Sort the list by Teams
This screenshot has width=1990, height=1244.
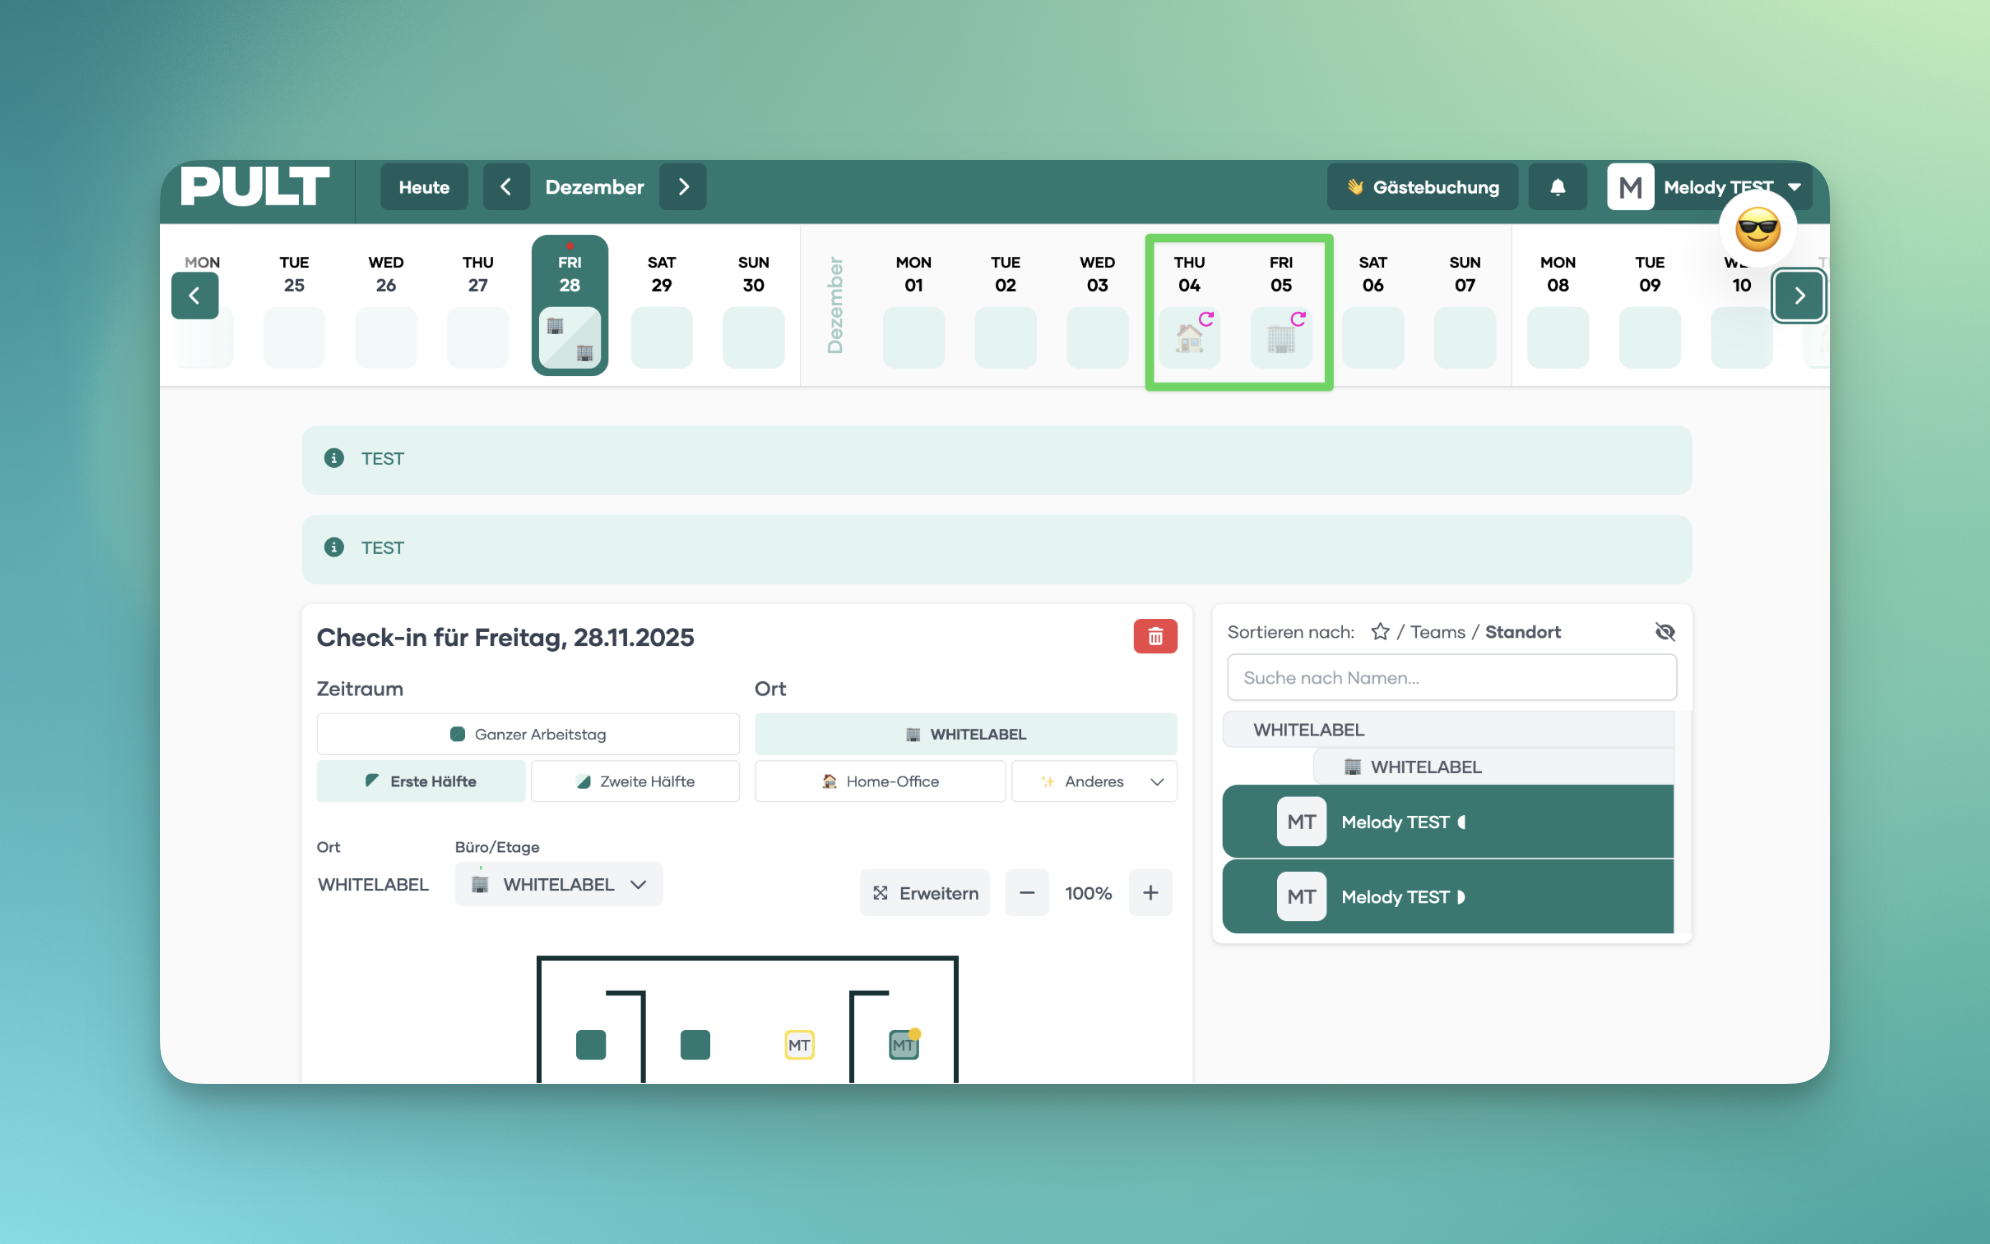pyautogui.click(x=1437, y=632)
